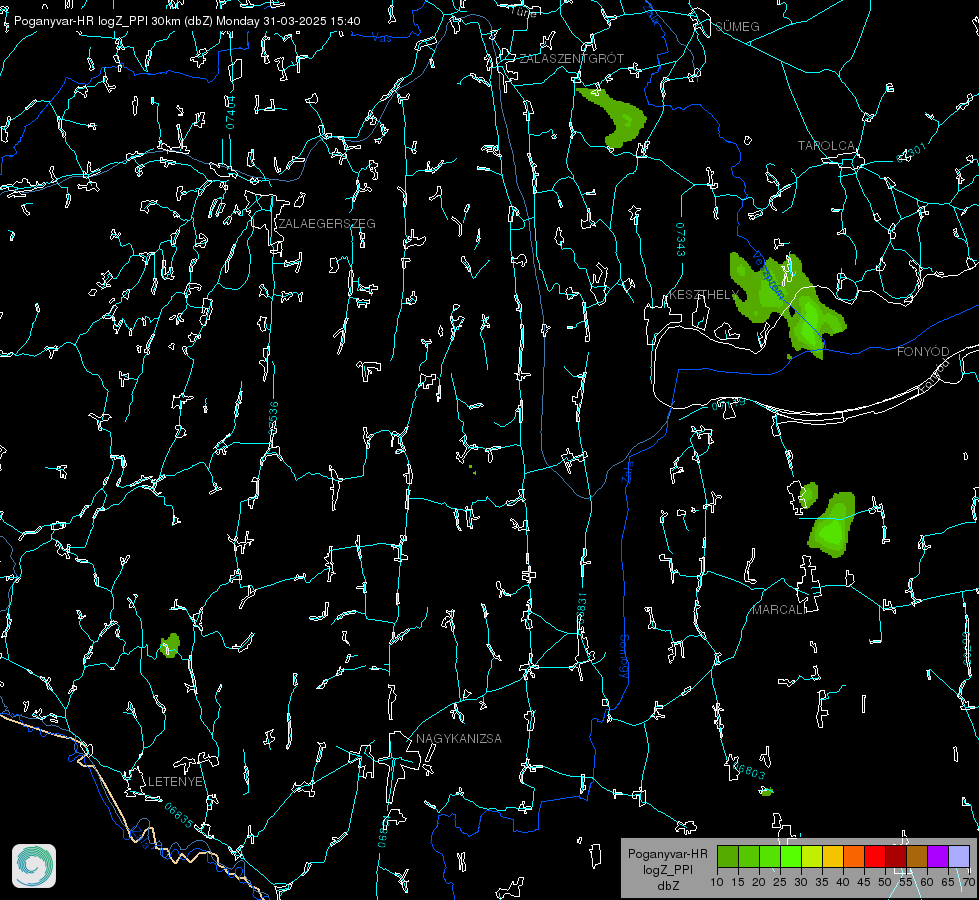Select the 10–15 dBZ dark green swatch

728,856
